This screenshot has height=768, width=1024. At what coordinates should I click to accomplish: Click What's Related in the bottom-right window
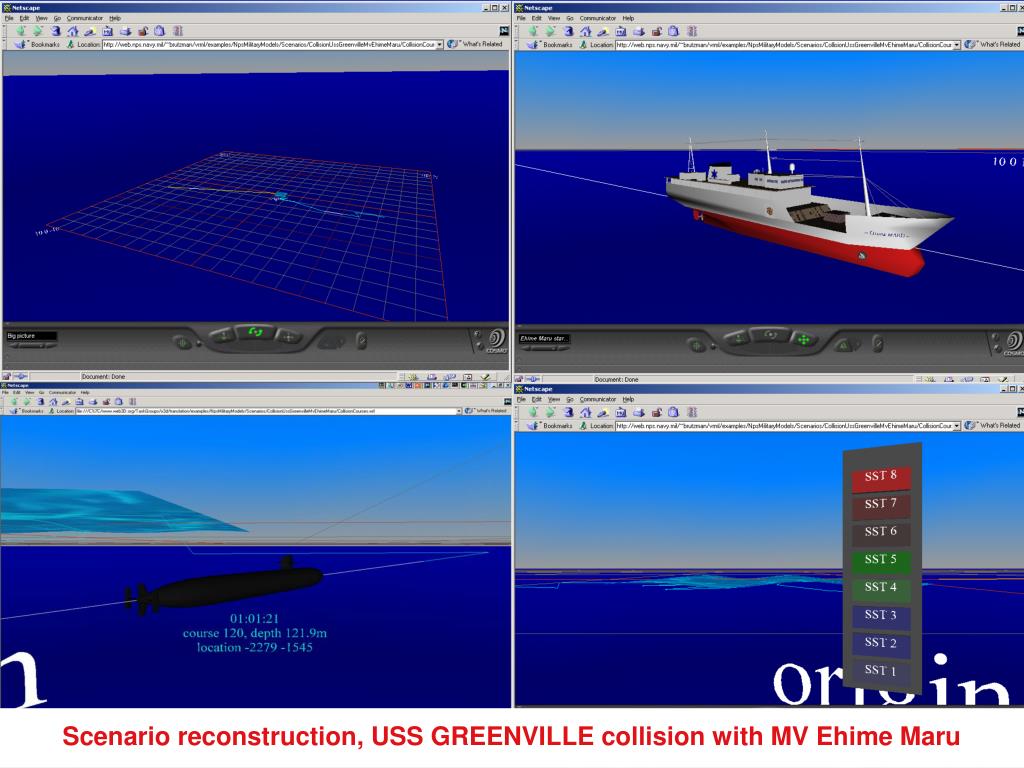(993, 426)
